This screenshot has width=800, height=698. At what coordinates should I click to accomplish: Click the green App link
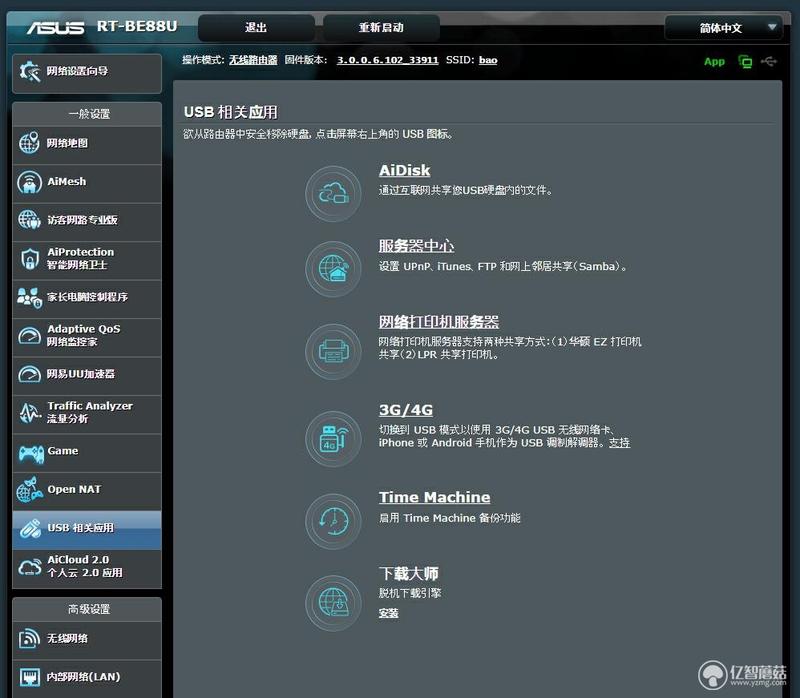pos(714,62)
